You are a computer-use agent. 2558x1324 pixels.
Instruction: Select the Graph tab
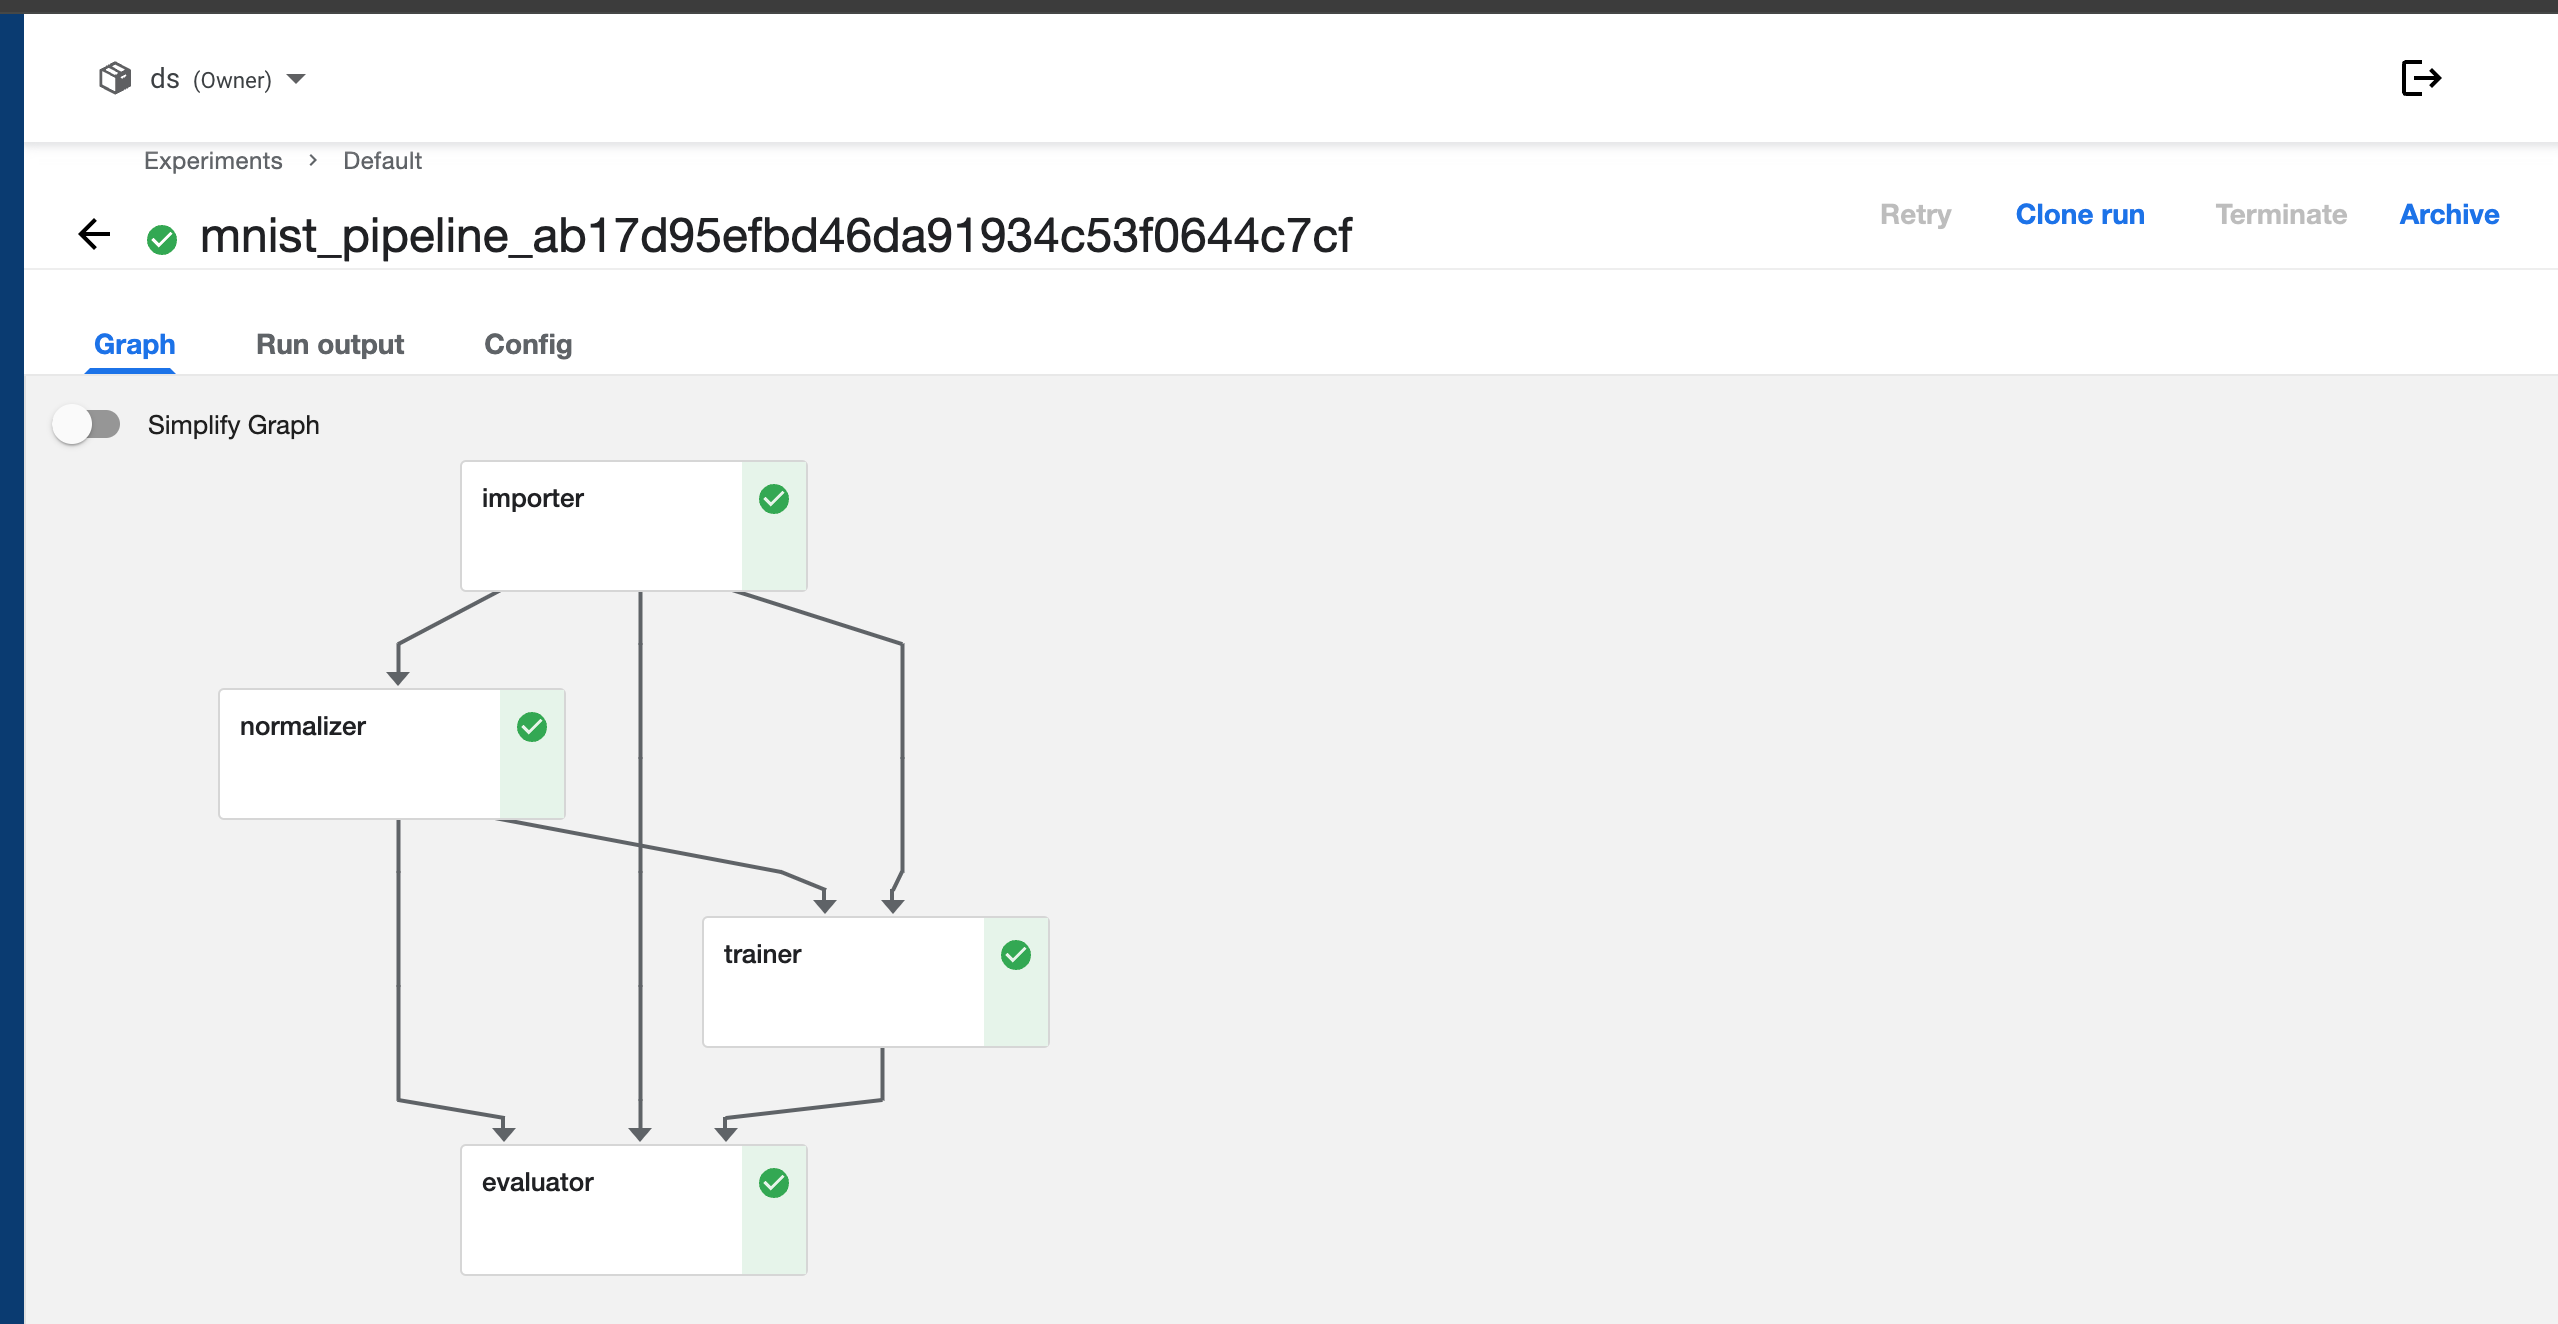coord(134,344)
